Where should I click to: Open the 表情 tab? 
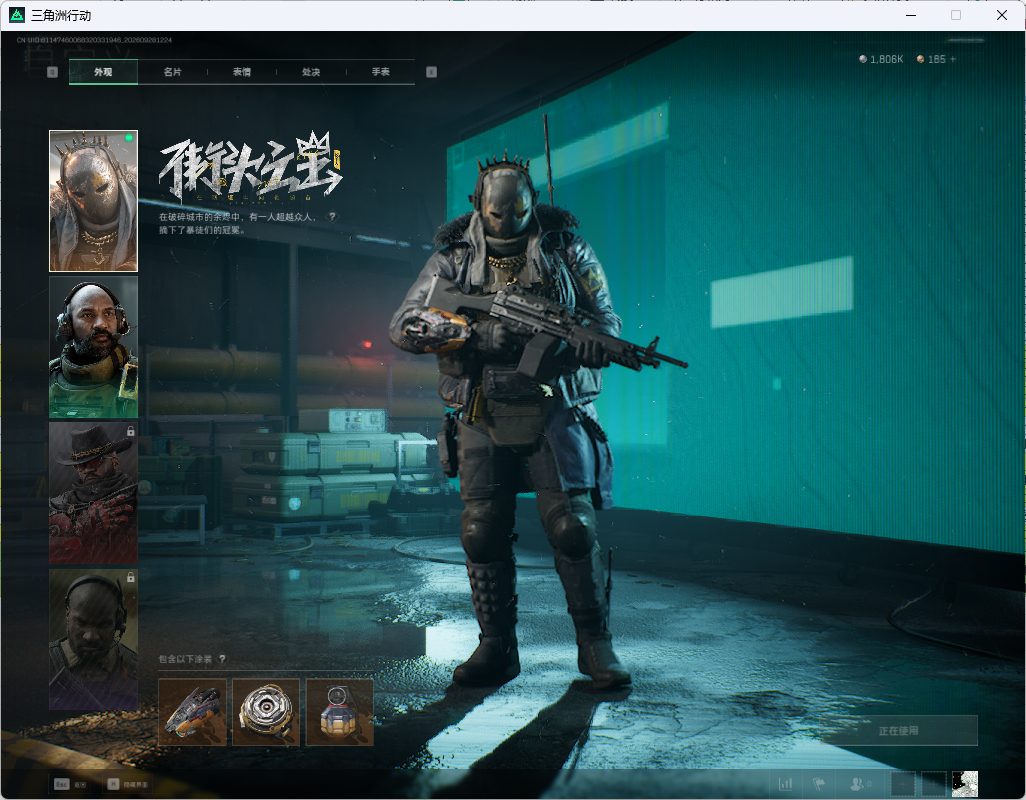coord(242,72)
